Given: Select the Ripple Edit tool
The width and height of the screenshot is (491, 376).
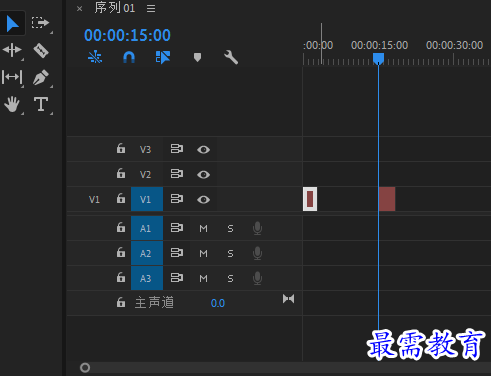Looking at the screenshot, I should point(12,50).
